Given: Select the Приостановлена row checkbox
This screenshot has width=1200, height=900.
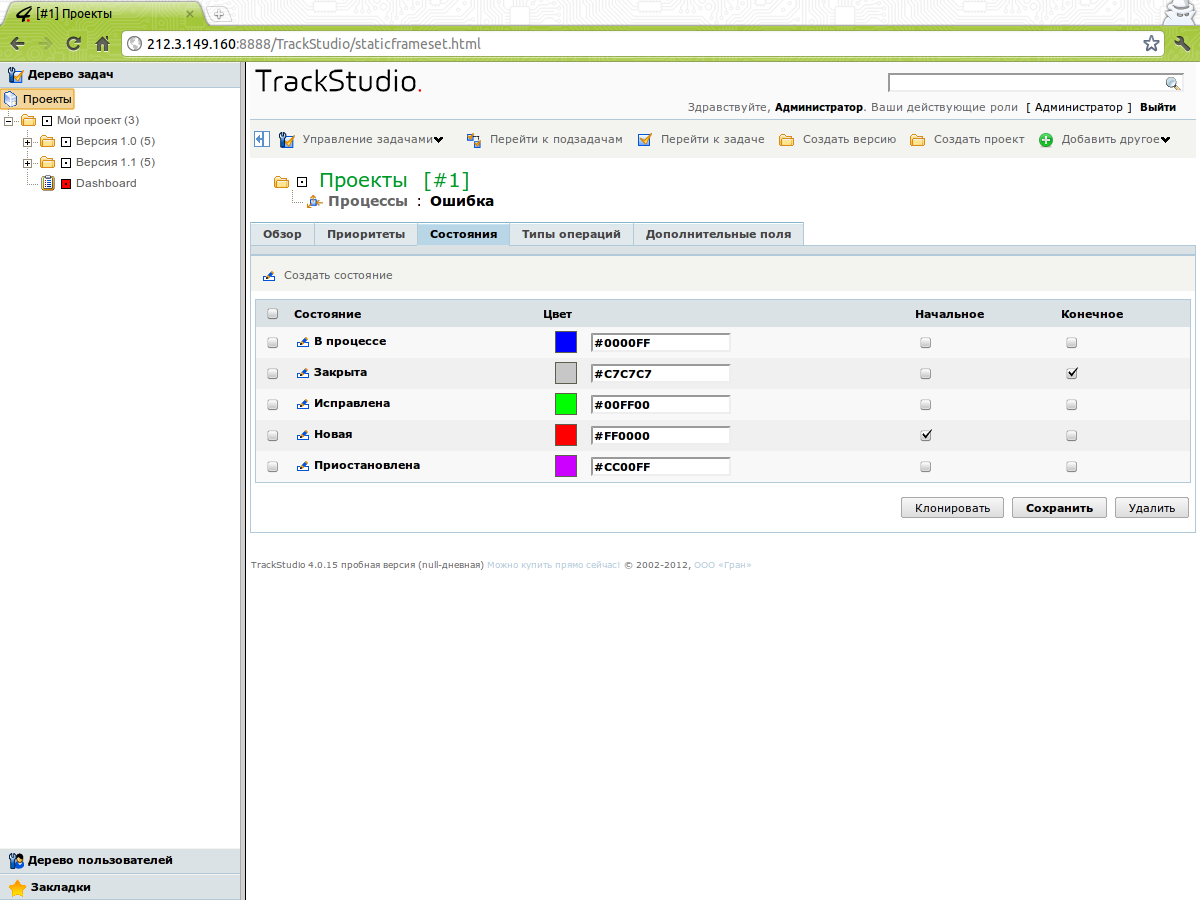Looking at the screenshot, I should (273, 466).
